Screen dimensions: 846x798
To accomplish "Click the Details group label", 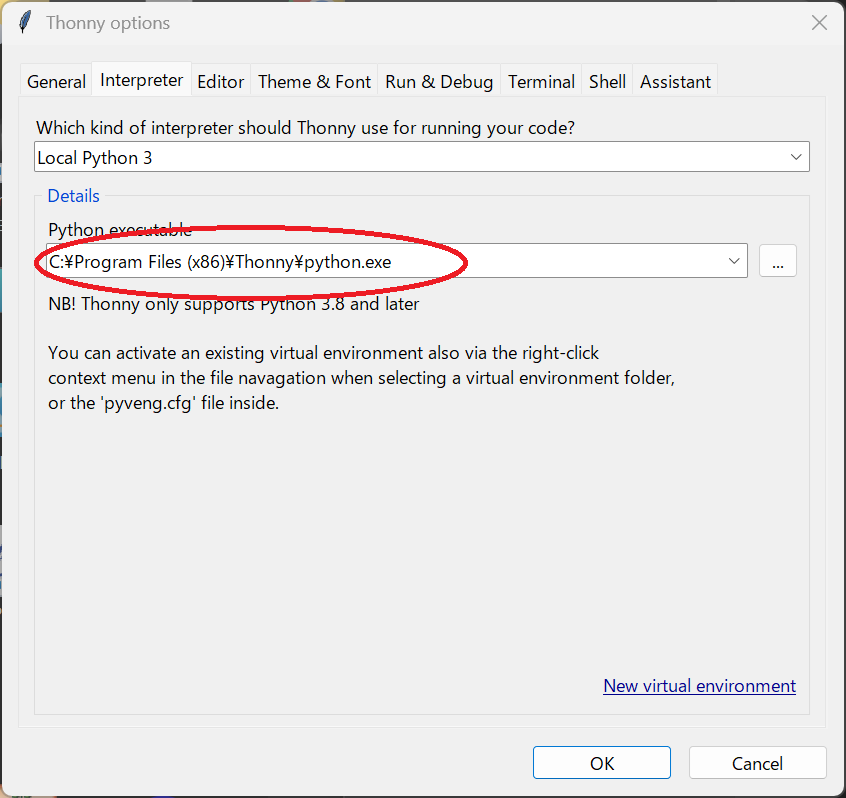I will (x=73, y=195).
